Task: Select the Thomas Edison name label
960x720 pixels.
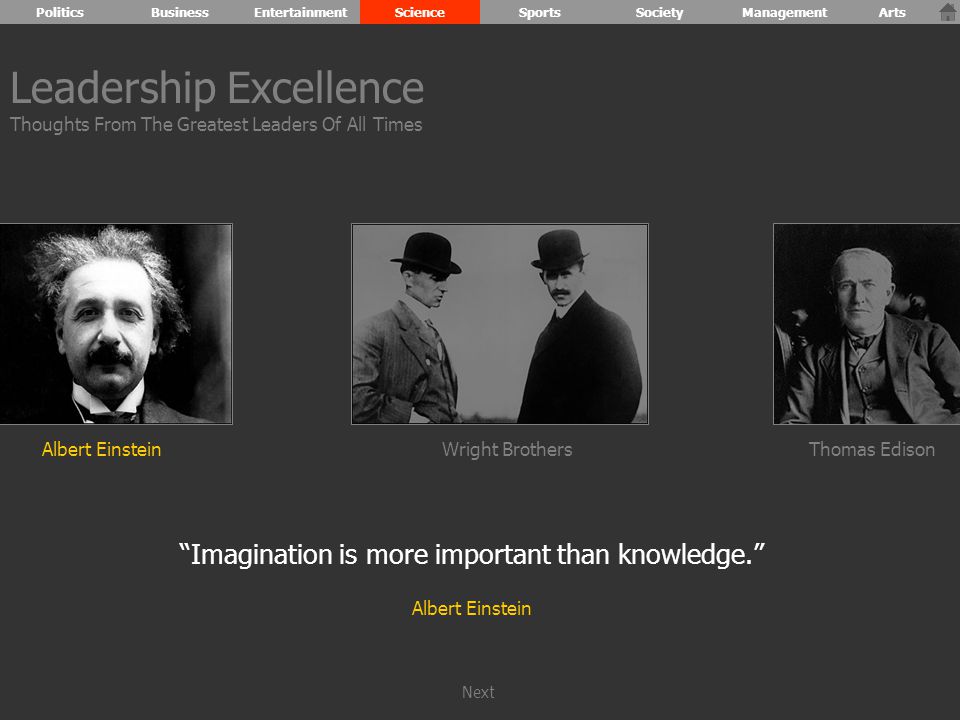Action: click(x=872, y=449)
